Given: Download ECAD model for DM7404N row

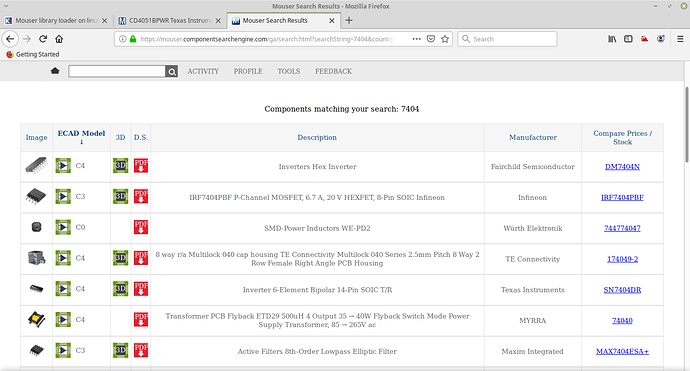Looking at the screenshot, I should click(x=63, y=165).
